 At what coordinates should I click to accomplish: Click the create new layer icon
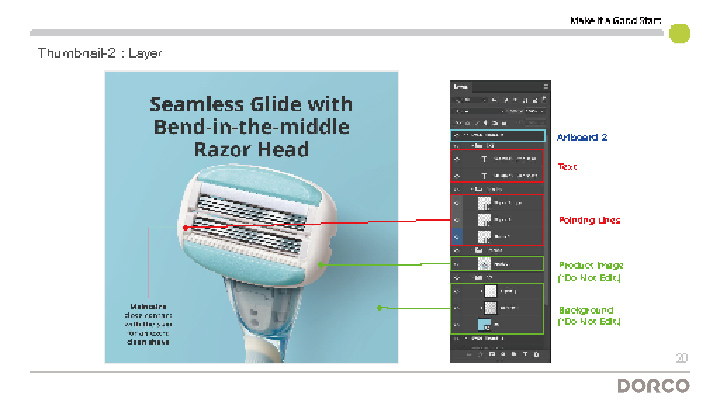point(525,354)
